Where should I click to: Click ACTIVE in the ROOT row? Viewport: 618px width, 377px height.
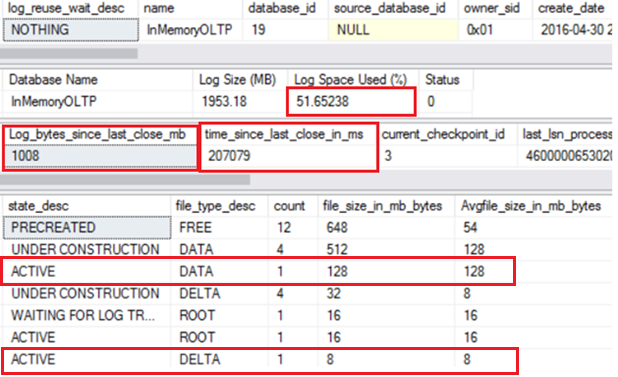(x=33, y=338)
